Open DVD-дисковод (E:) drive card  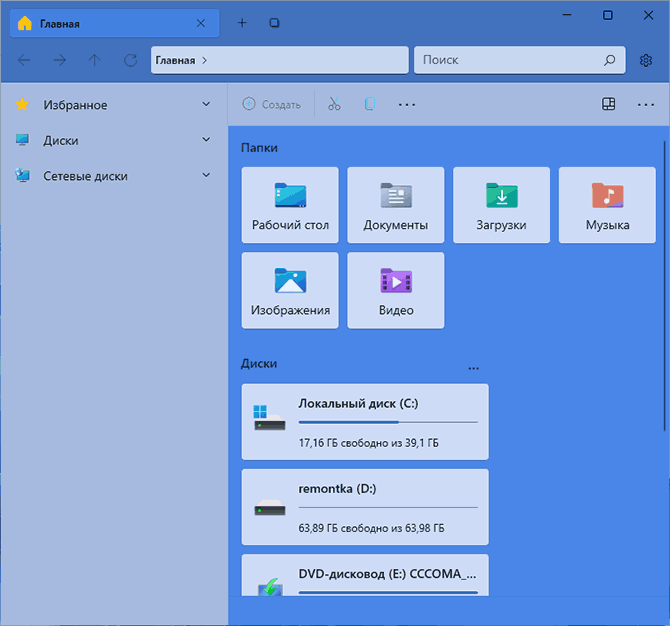365,575
